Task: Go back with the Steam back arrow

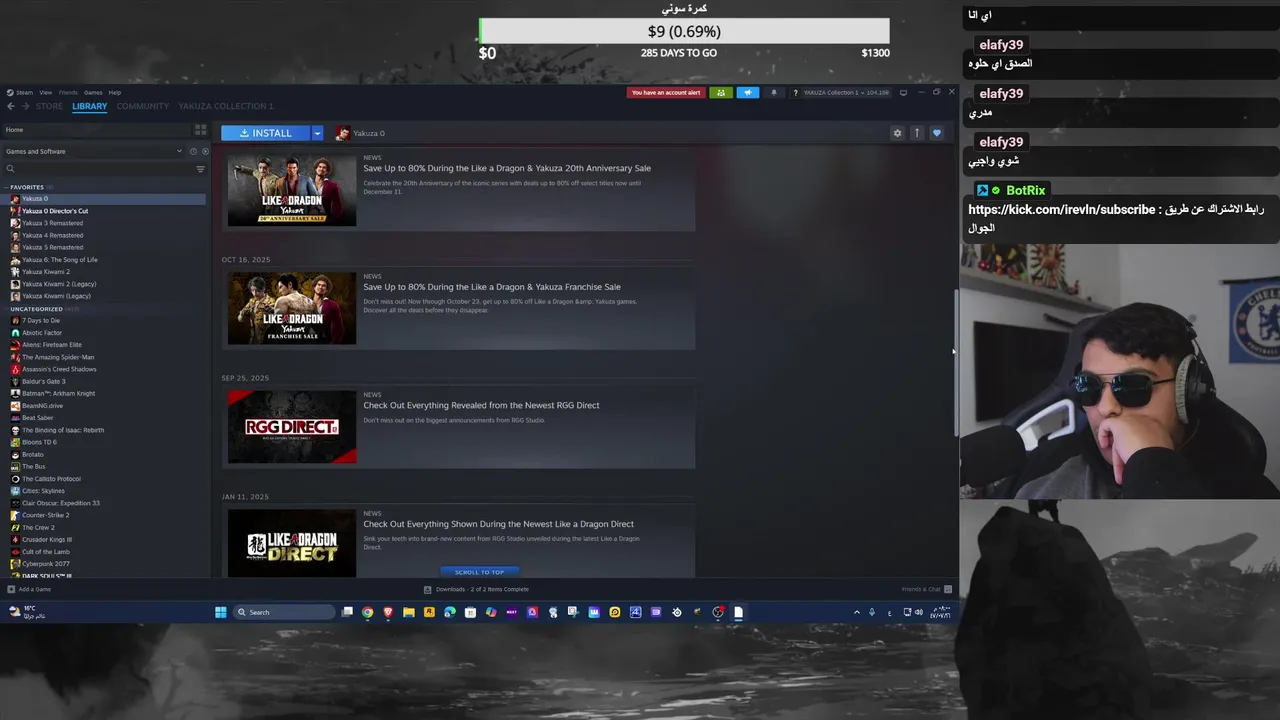Action: coord(11,106)
